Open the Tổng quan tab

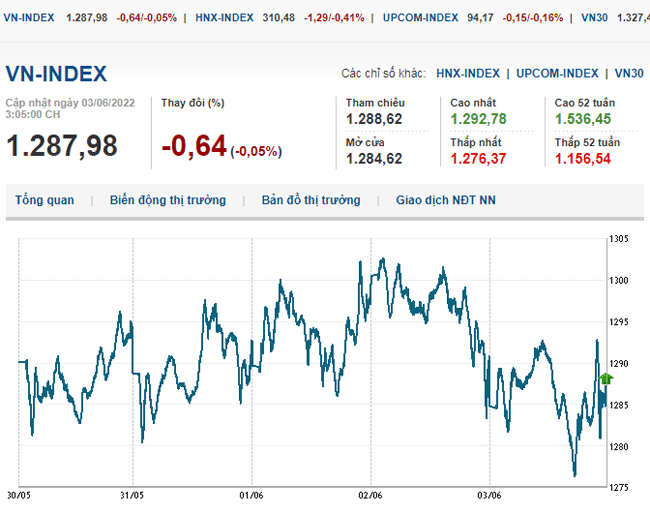pos(44,200)
